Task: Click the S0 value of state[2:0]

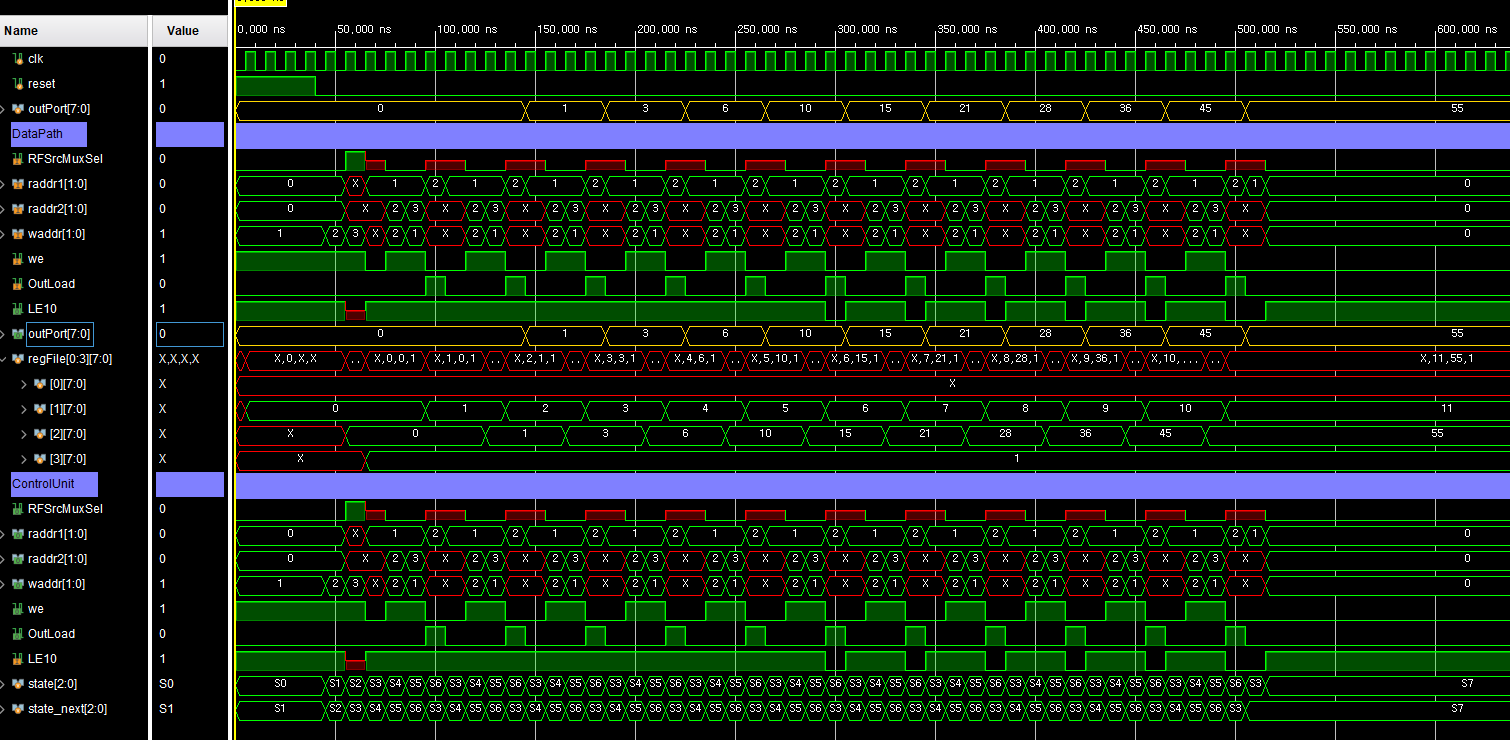Action: [x=166, y=684]
